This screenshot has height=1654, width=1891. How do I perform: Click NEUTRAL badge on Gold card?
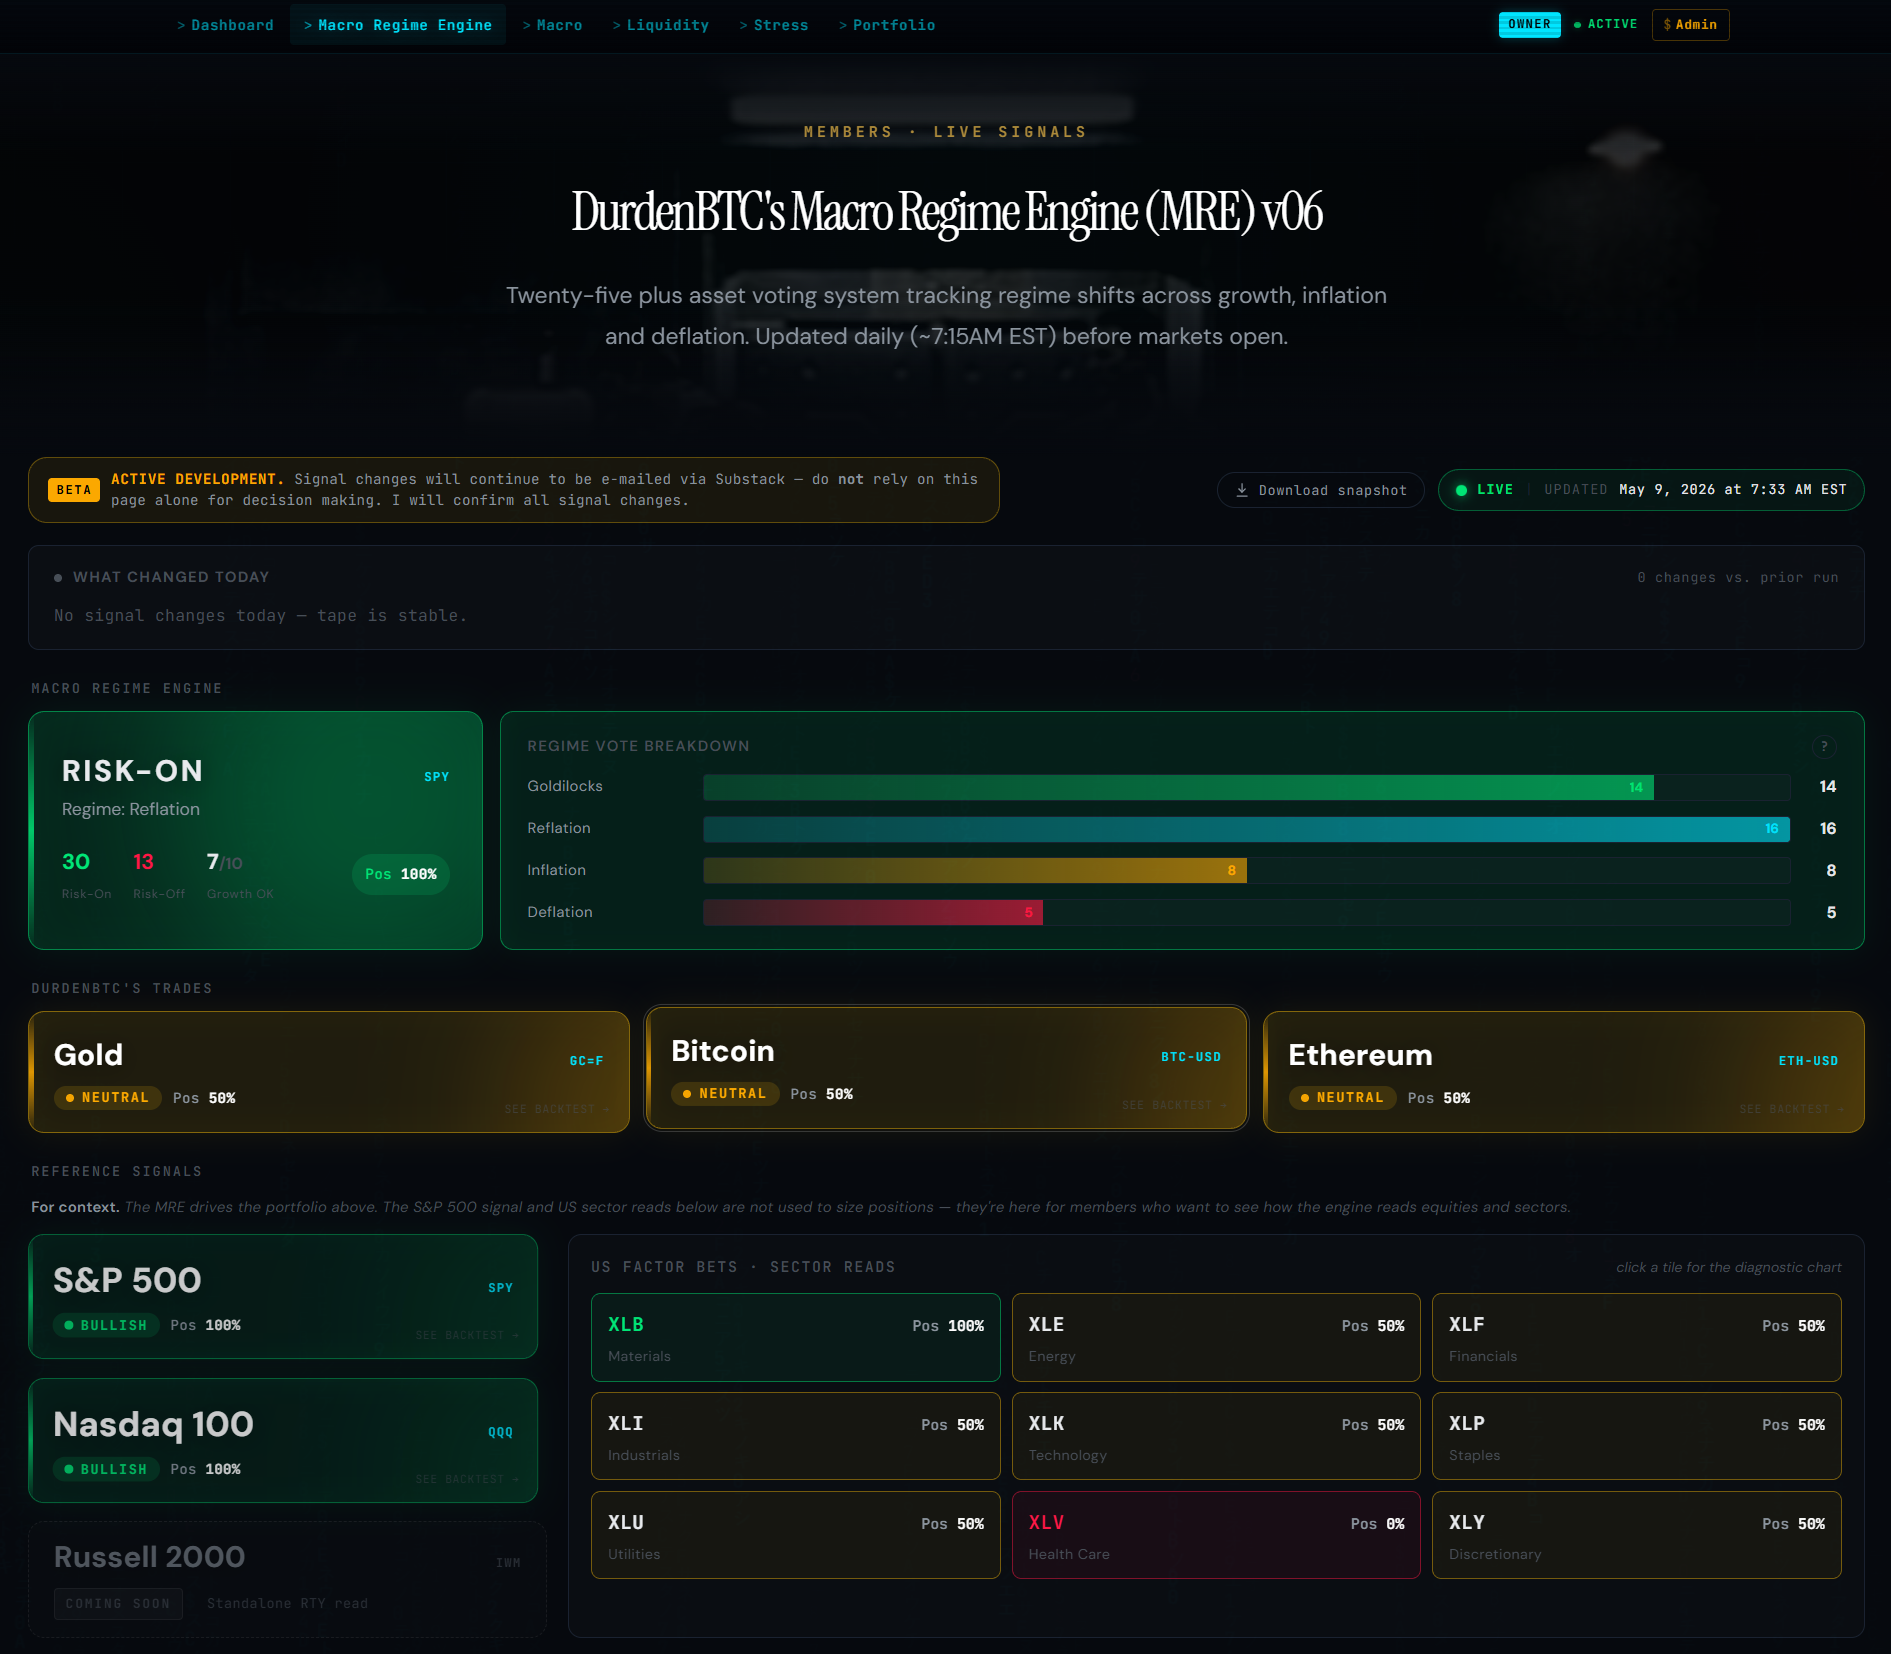(x=107, y=1098)
